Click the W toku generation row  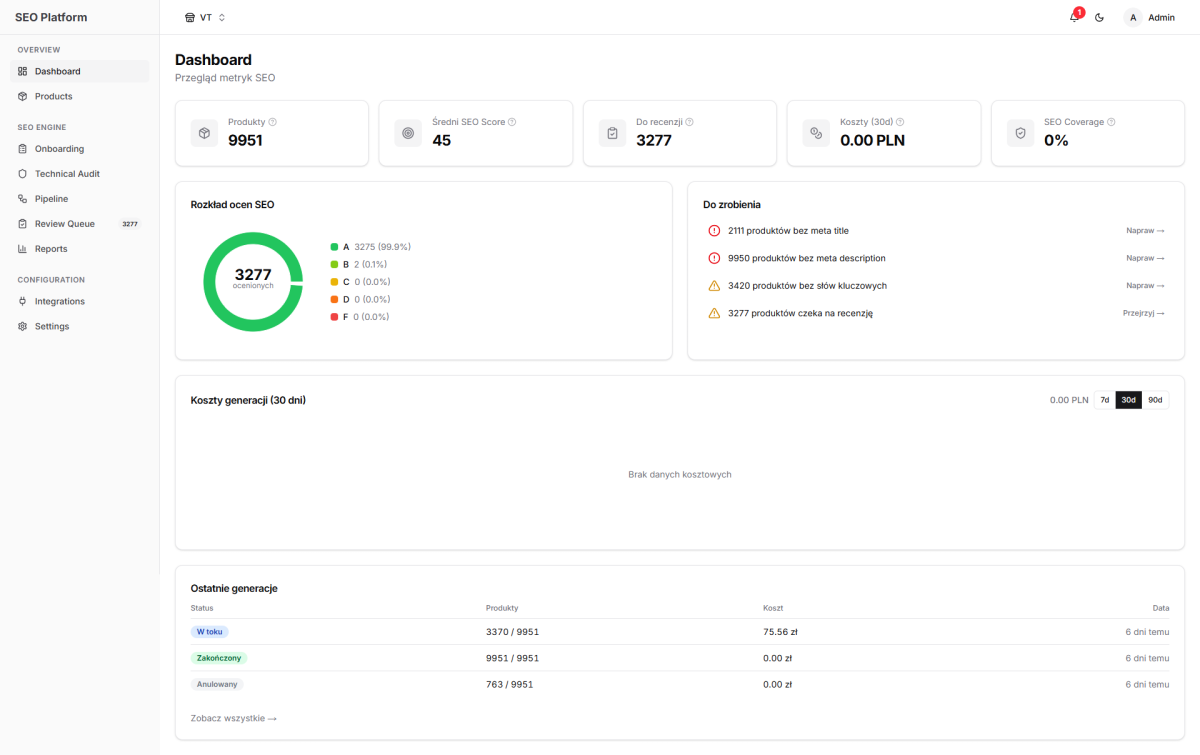tap(679, 632)
